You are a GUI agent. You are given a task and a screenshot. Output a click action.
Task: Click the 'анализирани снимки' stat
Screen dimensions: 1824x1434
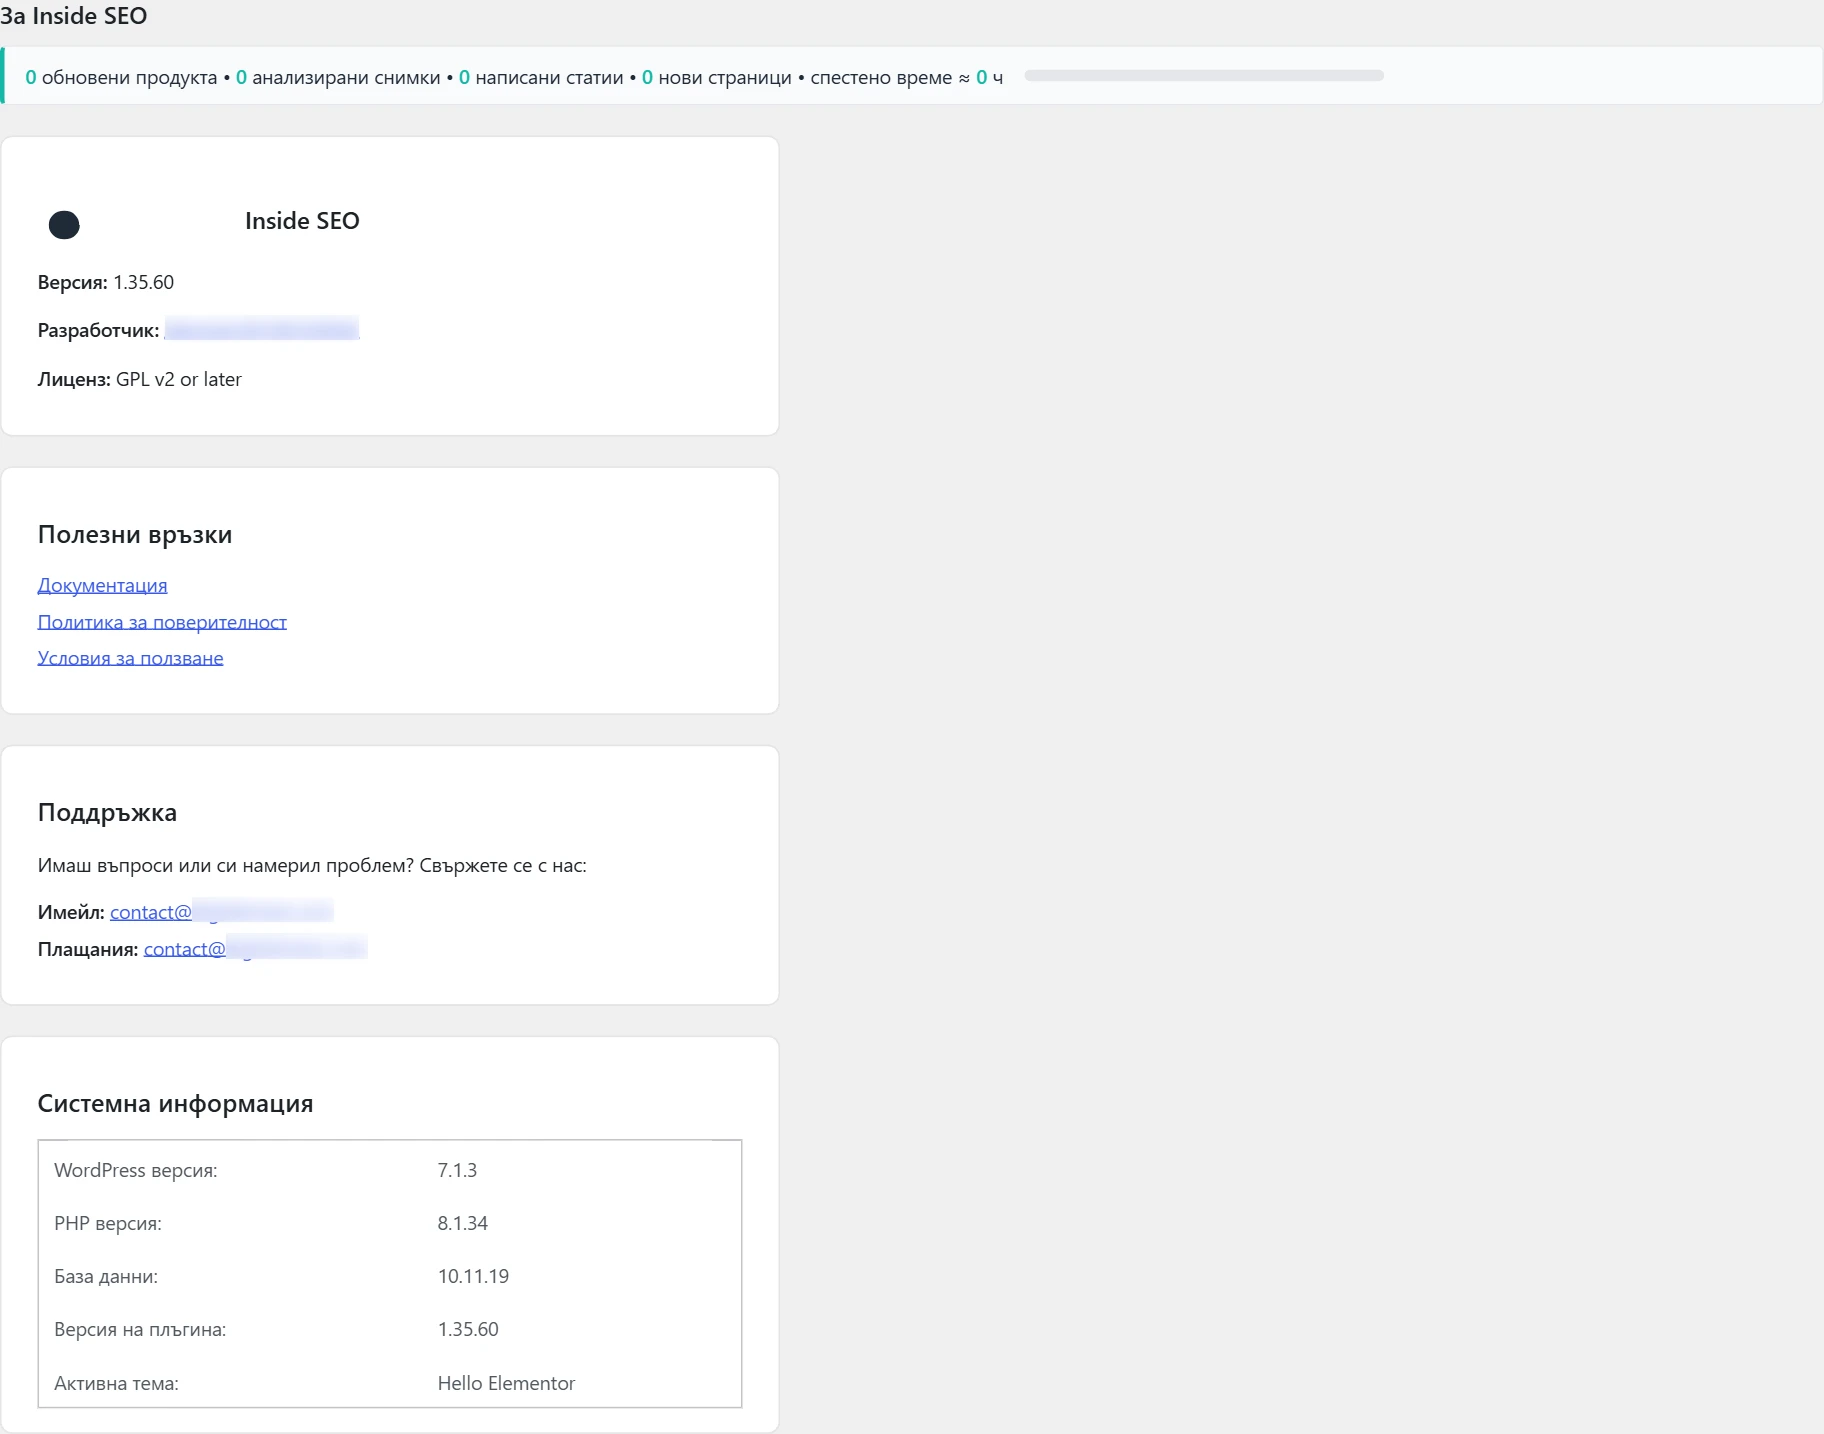(x=338, y=77)
